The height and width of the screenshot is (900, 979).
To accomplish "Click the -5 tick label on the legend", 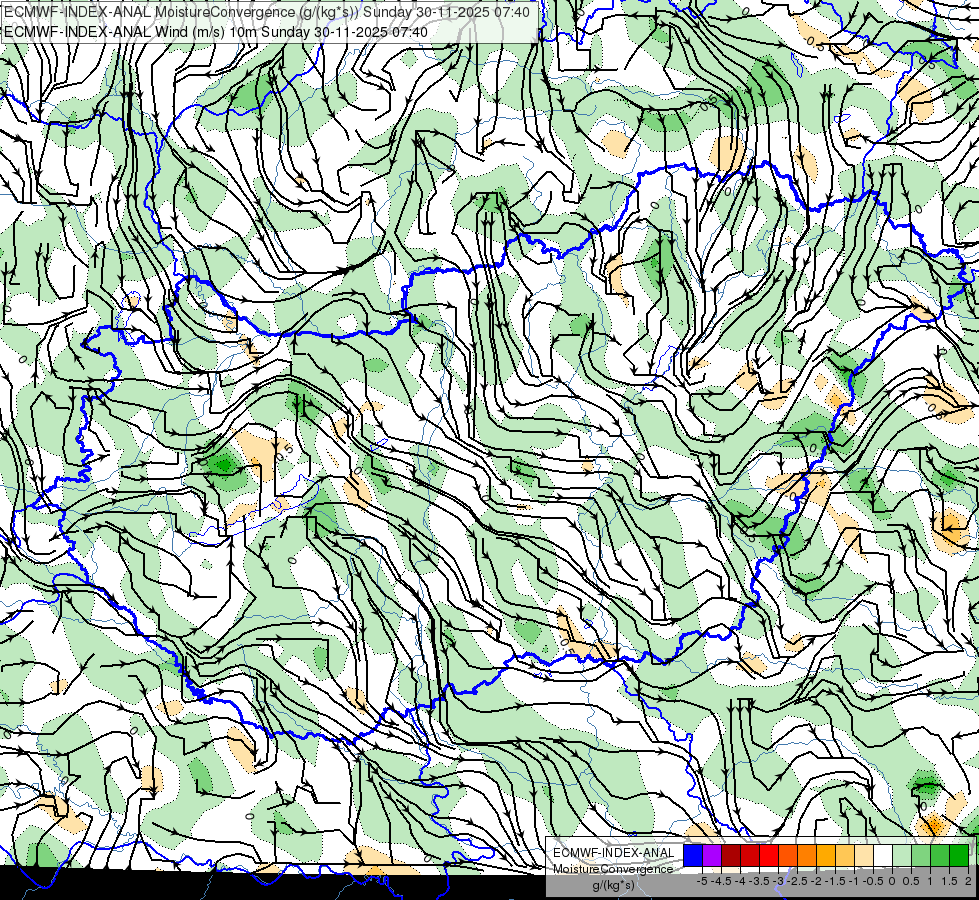I will pos(702,881).
